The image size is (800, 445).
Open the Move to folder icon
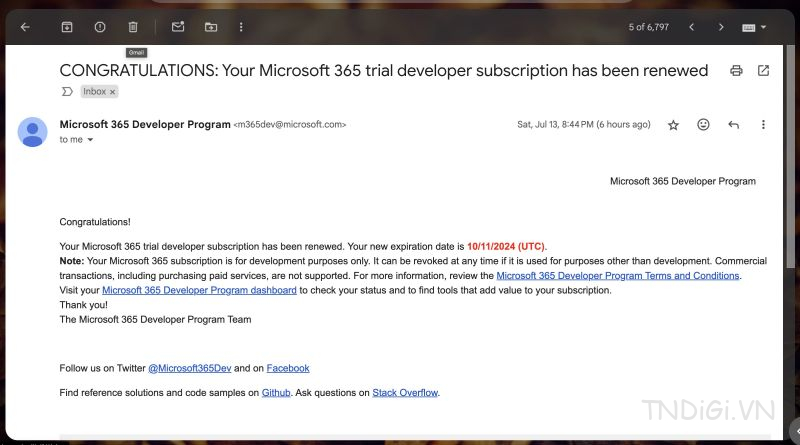pyautogui.click(x=211, y=27)
